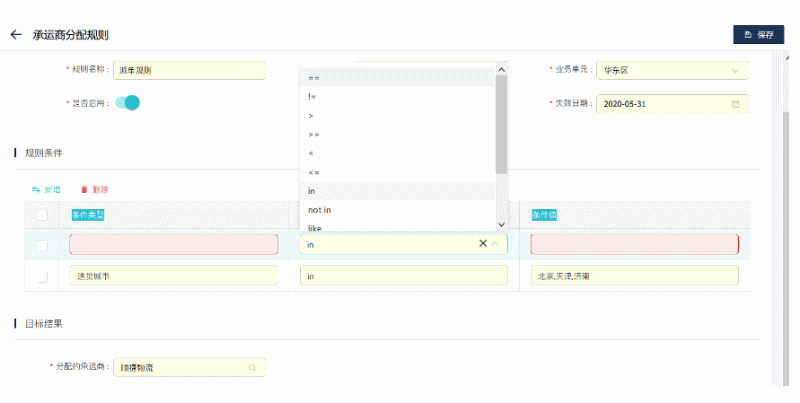Check the checkbox for the 送货城市 row
This screenshot has height=403, width=800.
tap(42, 276)
